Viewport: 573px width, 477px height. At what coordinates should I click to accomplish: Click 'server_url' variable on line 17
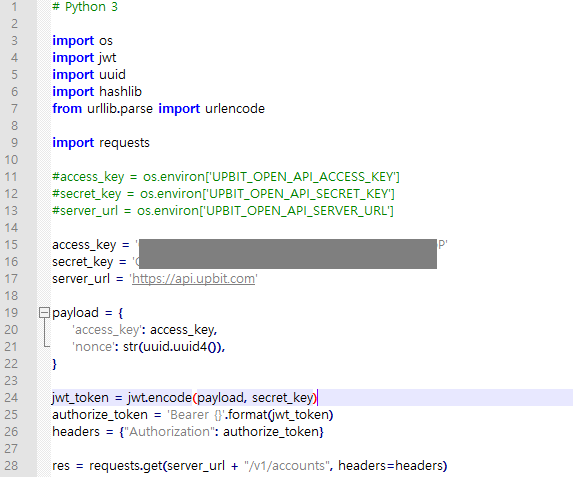click(x=81, y=279)
